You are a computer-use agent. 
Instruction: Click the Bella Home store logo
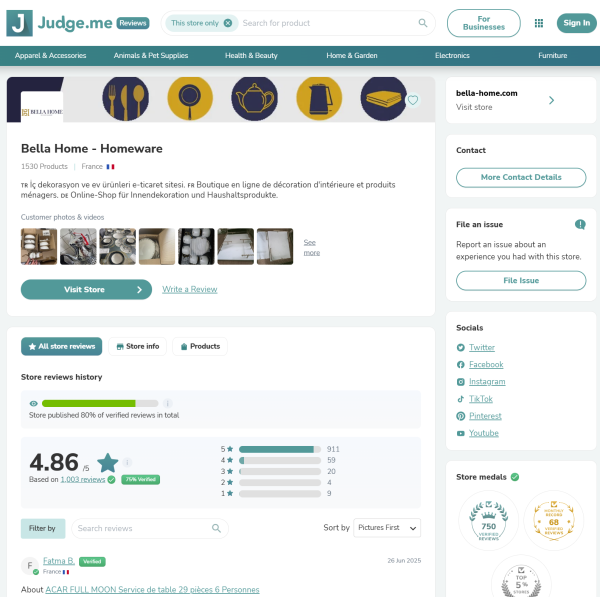[42, 107]
